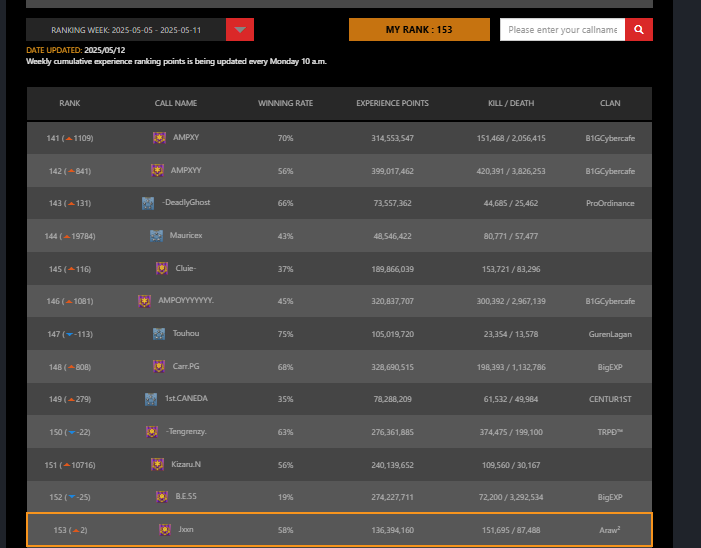701x548 pixels.
Task: Click the rank badge icon beside -DeadlyGhost
Action: tap(148, 203)
